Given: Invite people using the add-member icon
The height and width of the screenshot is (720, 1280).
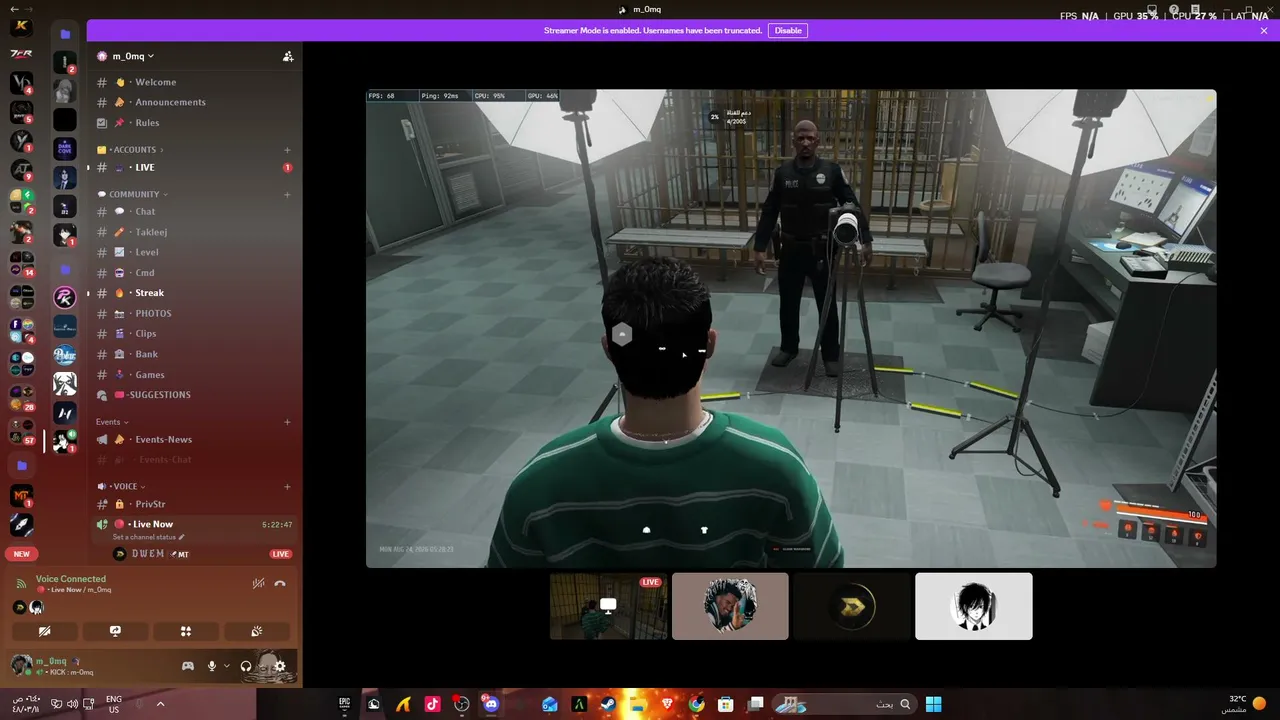Looking at the screenshot, I should [288, 57].
